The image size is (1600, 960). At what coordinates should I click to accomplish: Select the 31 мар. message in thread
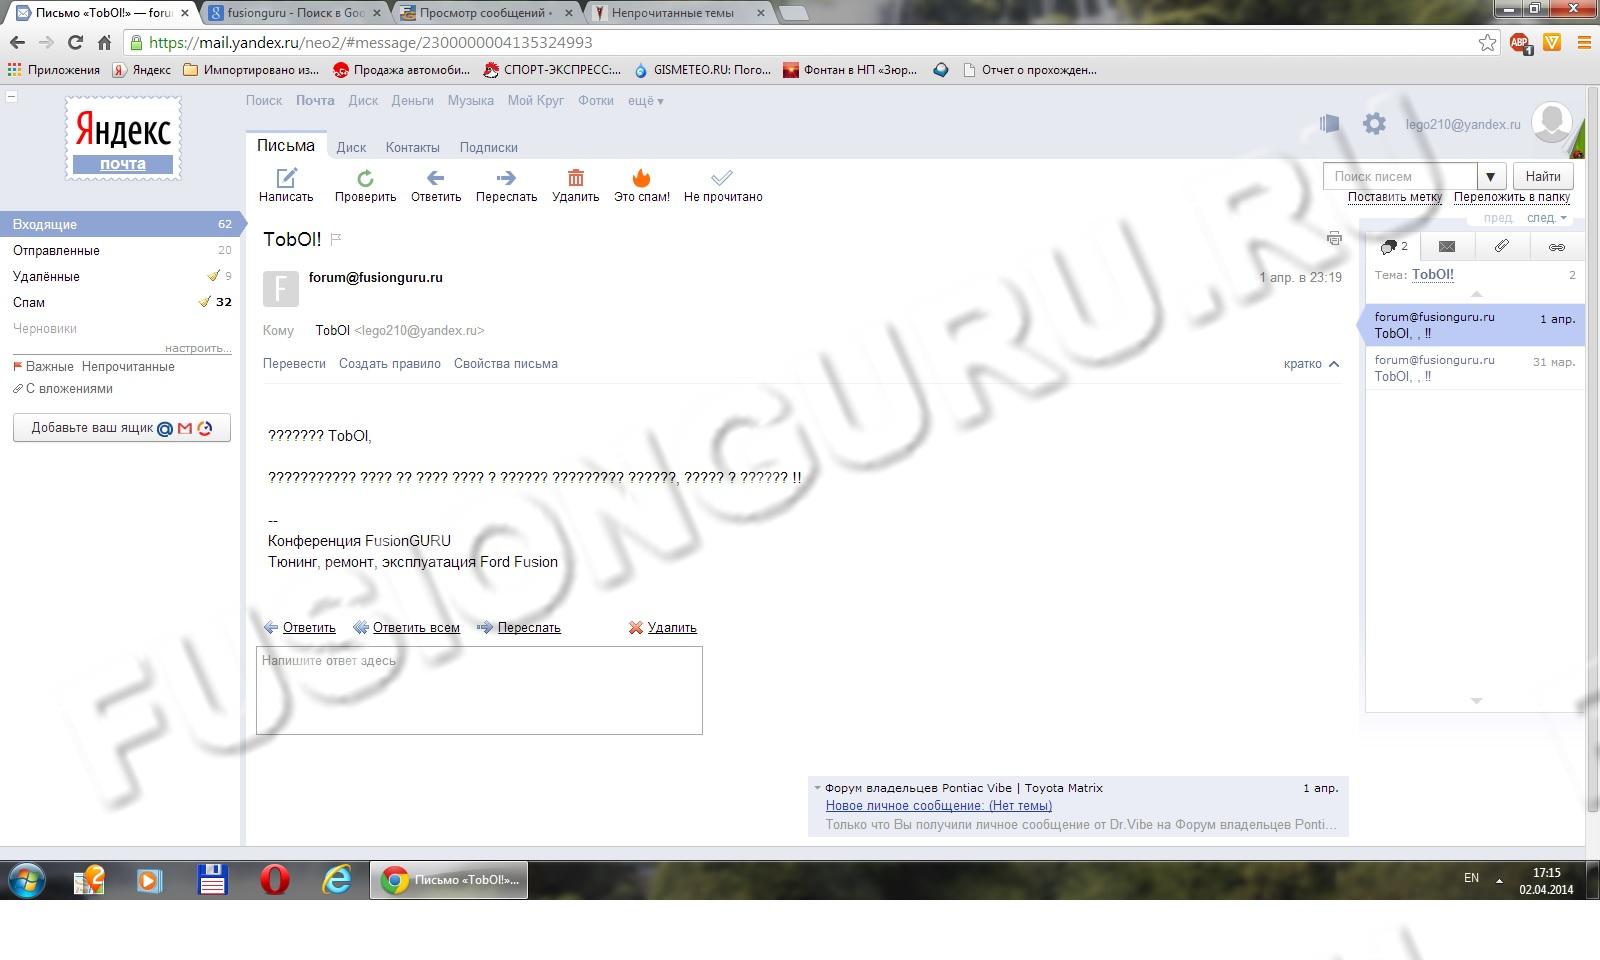1474,368
